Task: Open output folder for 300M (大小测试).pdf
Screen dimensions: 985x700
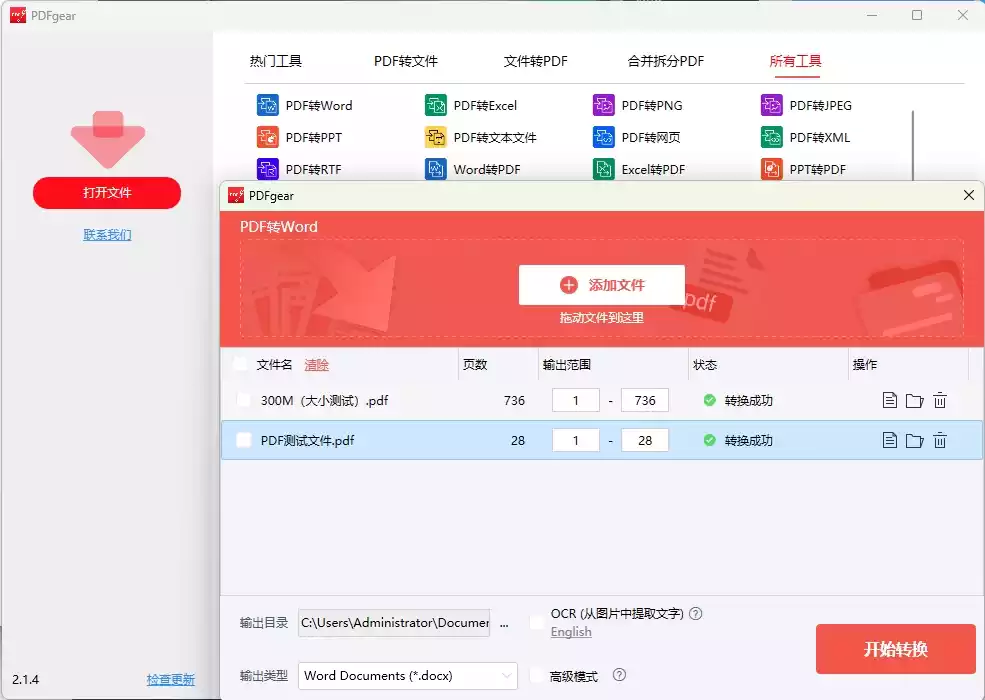Action: [x=914, y=399]
